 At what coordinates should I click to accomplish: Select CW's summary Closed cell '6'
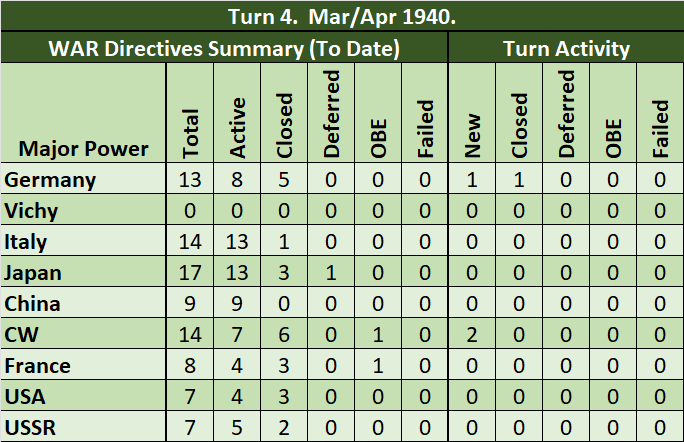pyautogui.click(x=284, y=335)
